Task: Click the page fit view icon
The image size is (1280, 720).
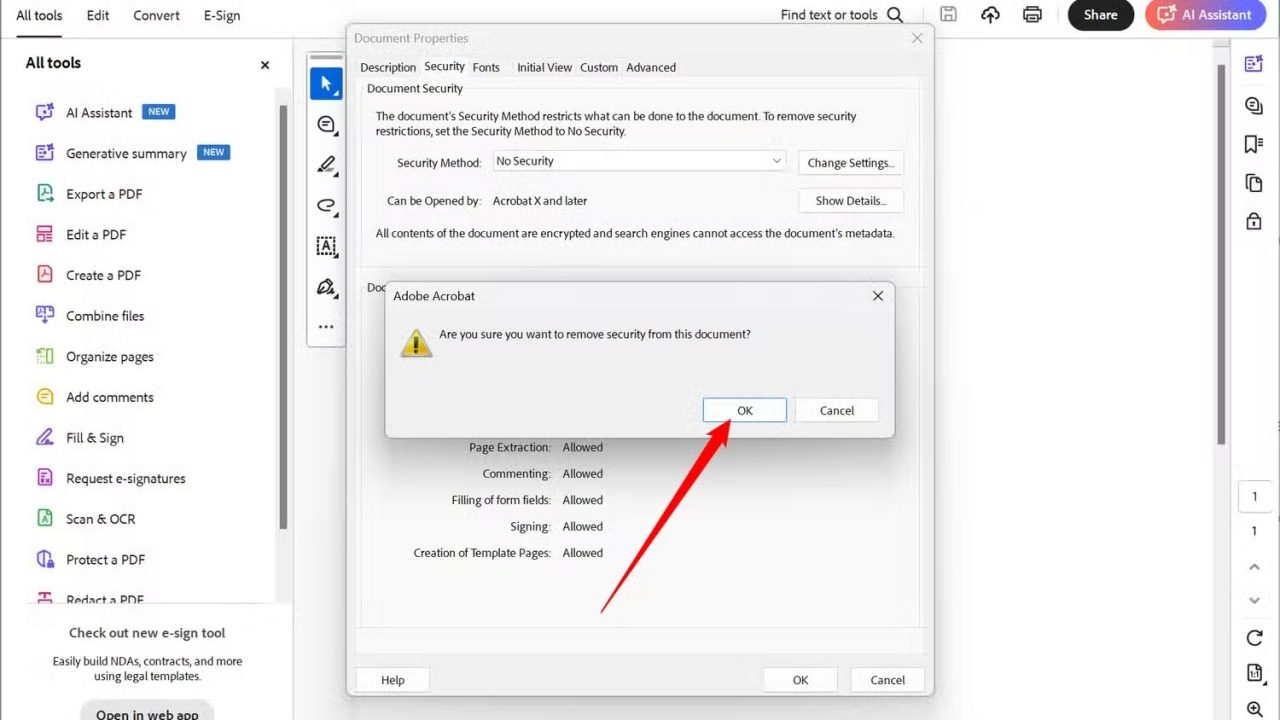Action: click(x=1254, y=673)
